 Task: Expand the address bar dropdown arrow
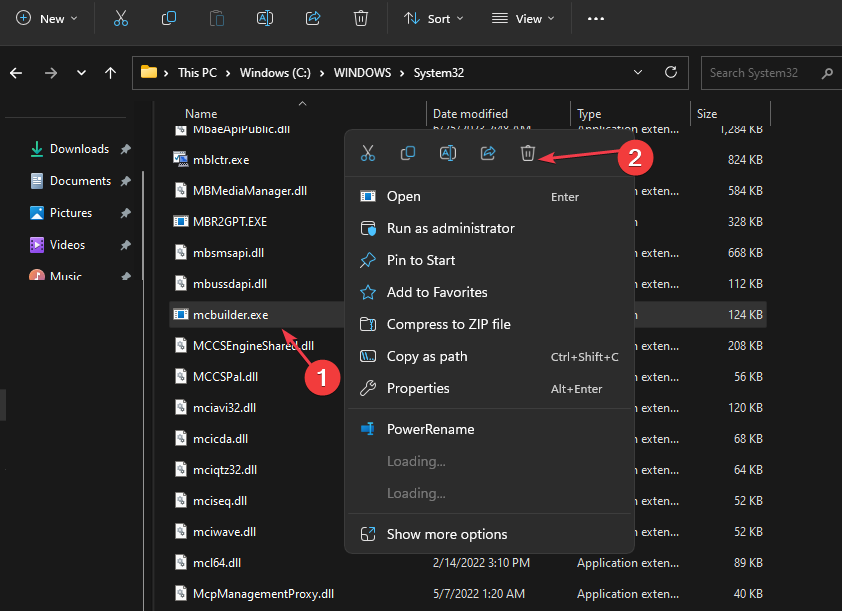pos(638,72)
